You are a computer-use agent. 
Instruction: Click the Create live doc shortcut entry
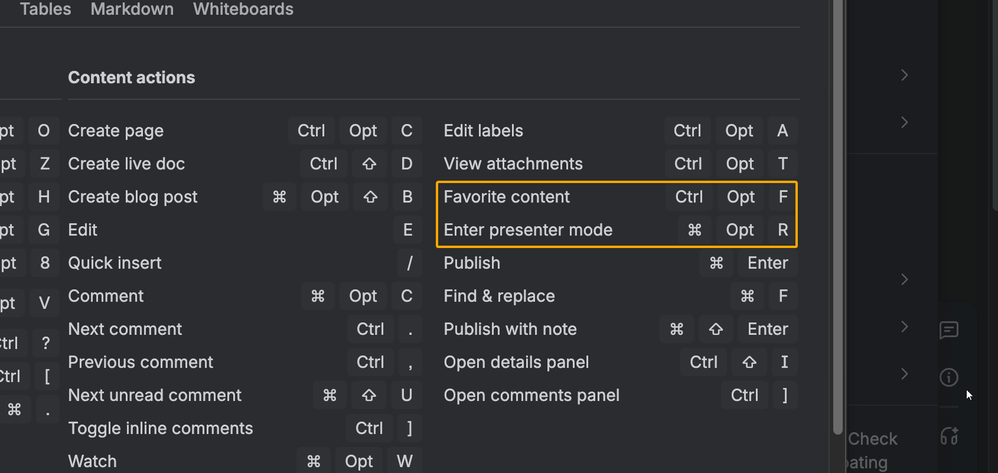coord(126,164)
